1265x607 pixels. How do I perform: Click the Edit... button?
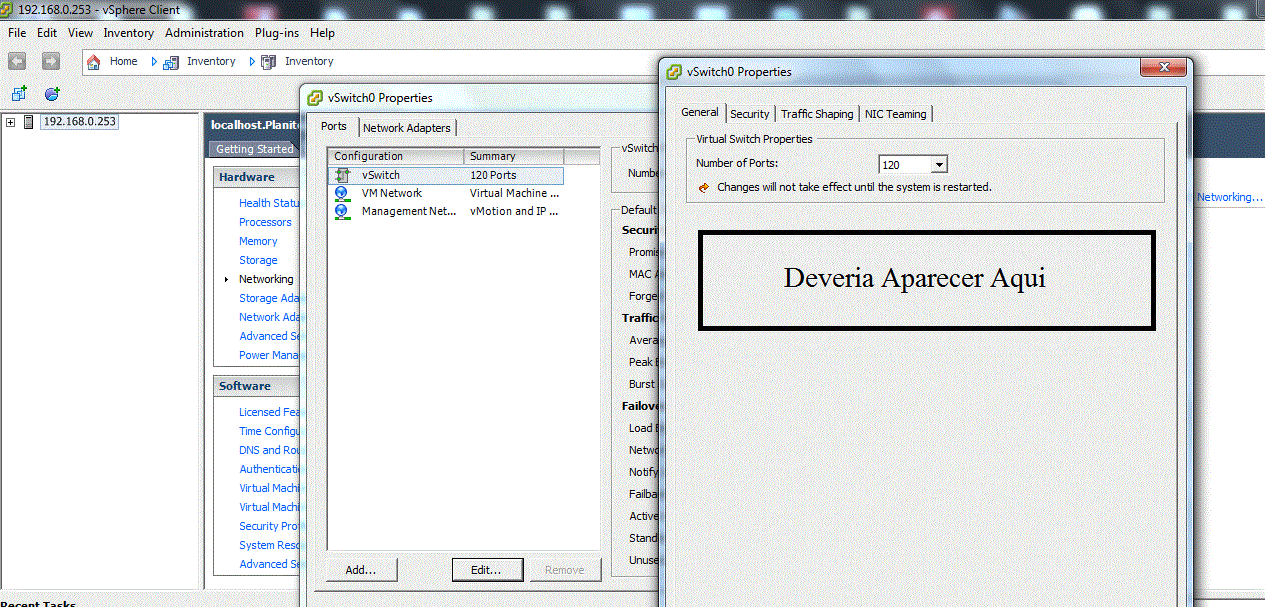tap(487, 569)
